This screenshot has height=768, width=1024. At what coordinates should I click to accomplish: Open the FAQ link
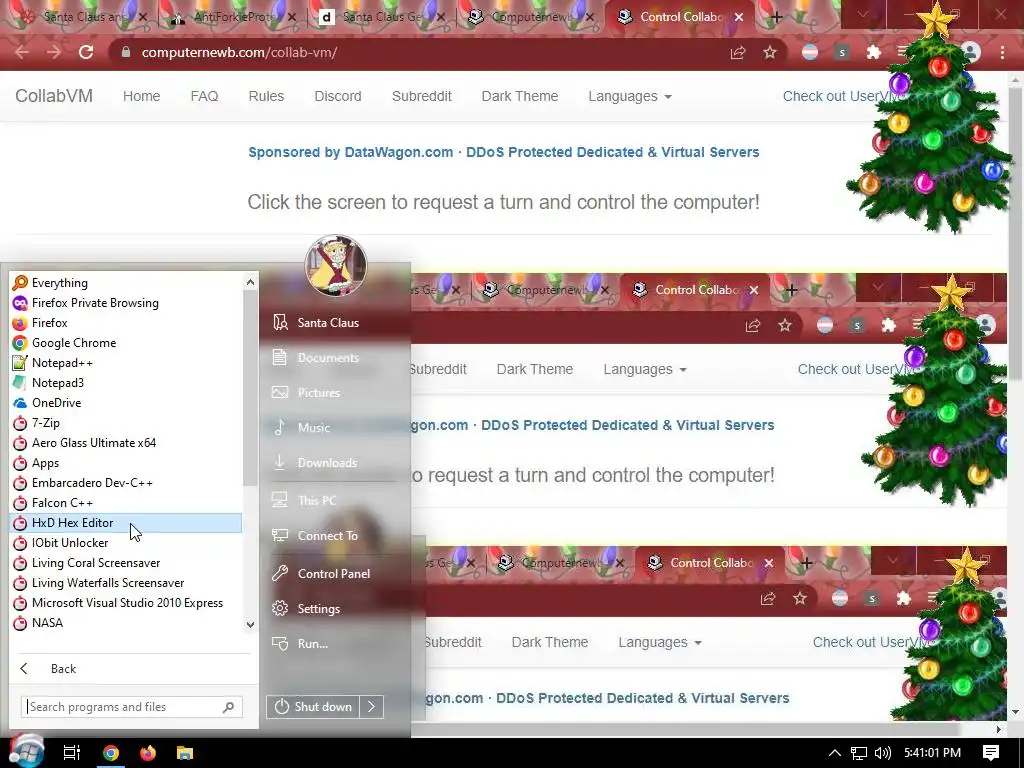click(204, 96)
